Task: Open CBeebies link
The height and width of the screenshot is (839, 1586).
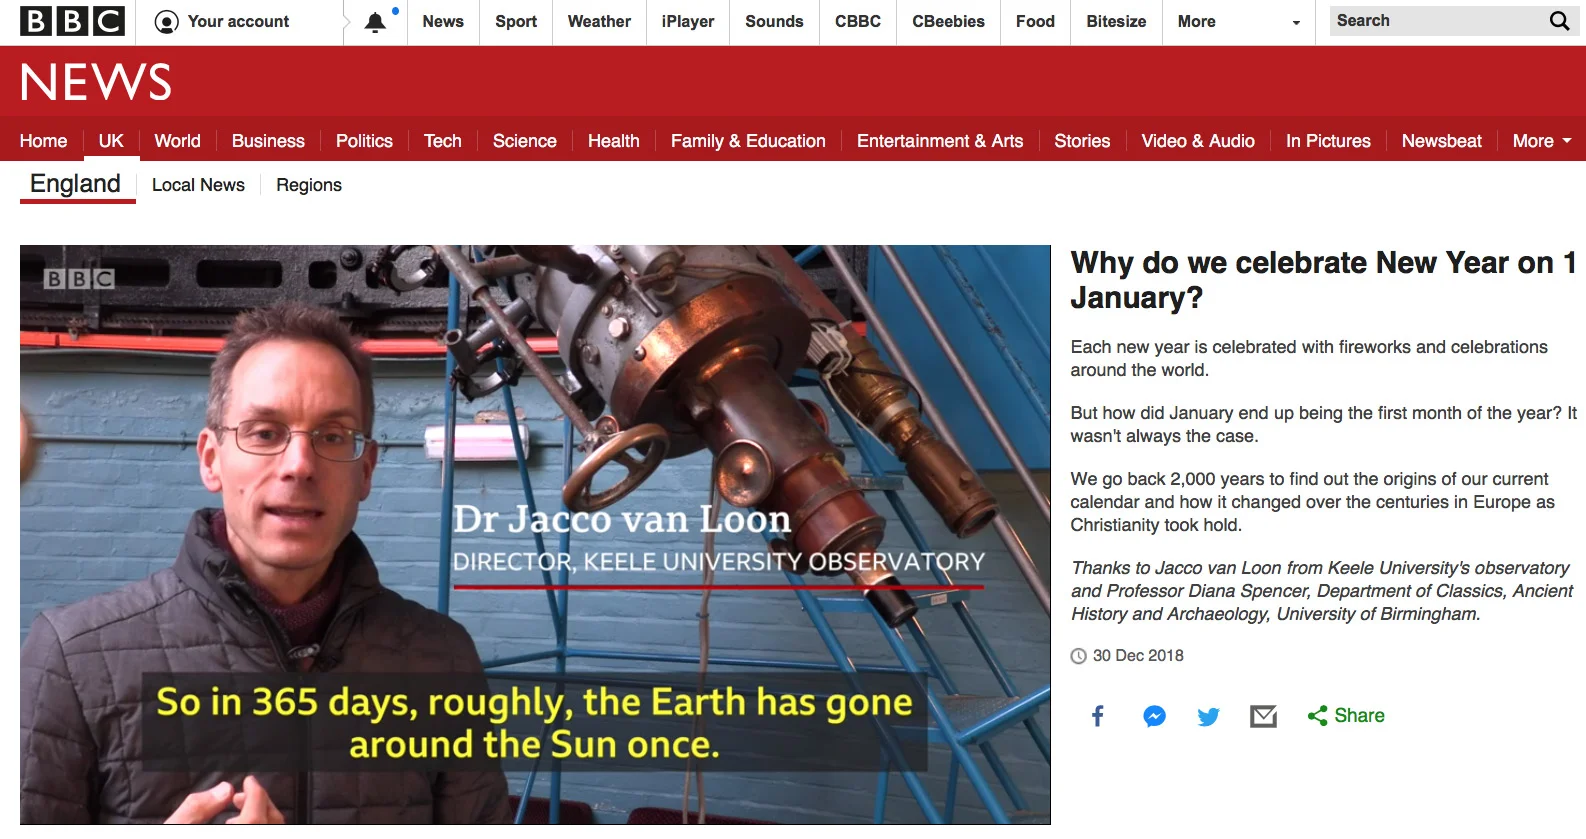Action: [x=948, y=22]
